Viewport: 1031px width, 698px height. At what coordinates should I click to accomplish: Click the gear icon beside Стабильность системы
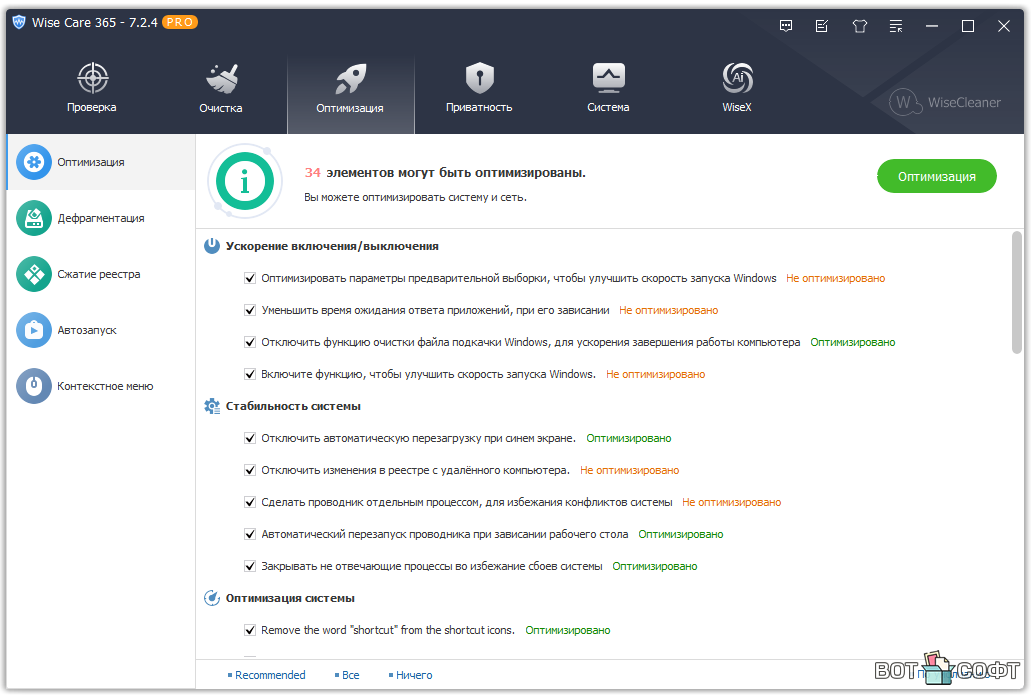212,406
